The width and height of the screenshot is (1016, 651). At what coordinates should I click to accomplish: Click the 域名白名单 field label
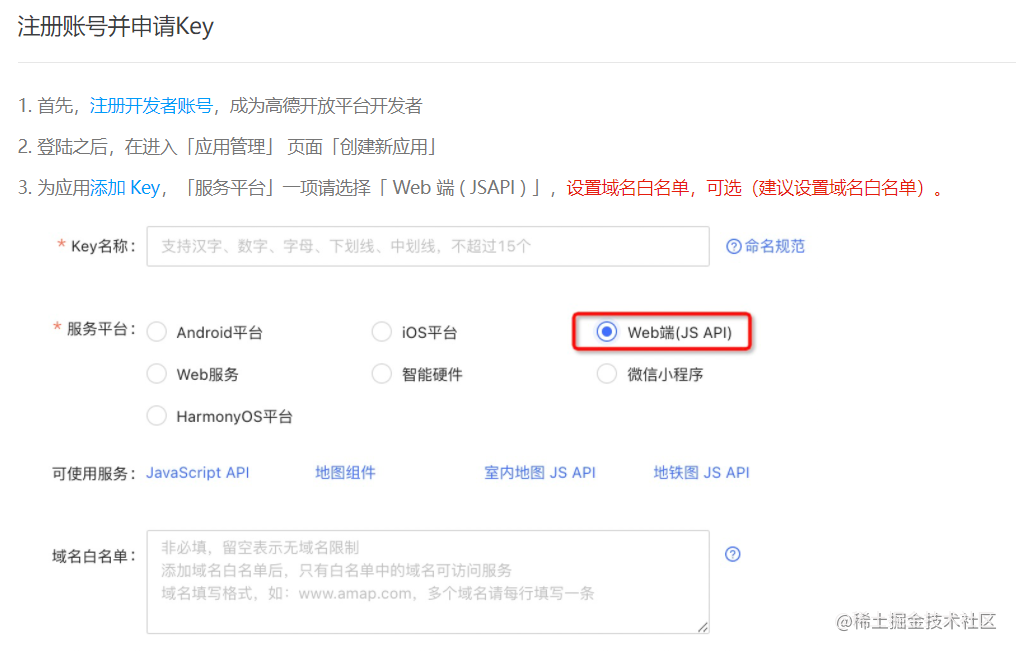pos(94,556)
